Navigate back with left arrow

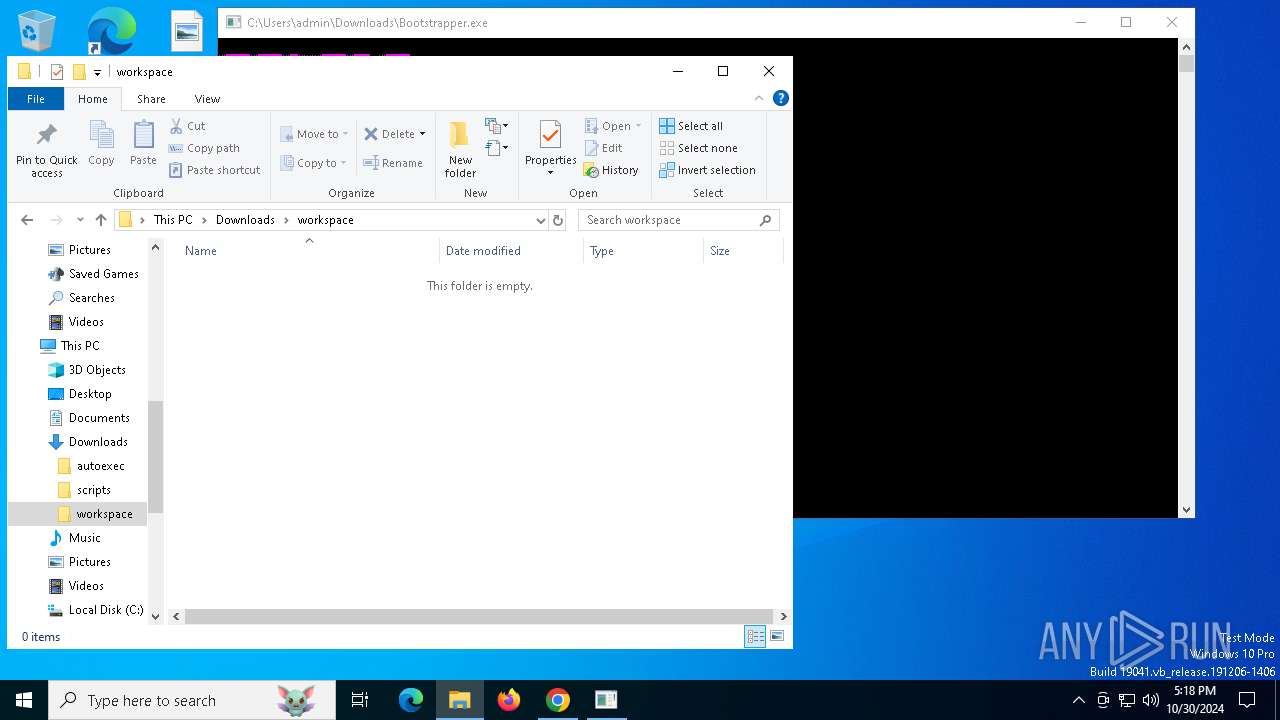[x=27, y=220]
